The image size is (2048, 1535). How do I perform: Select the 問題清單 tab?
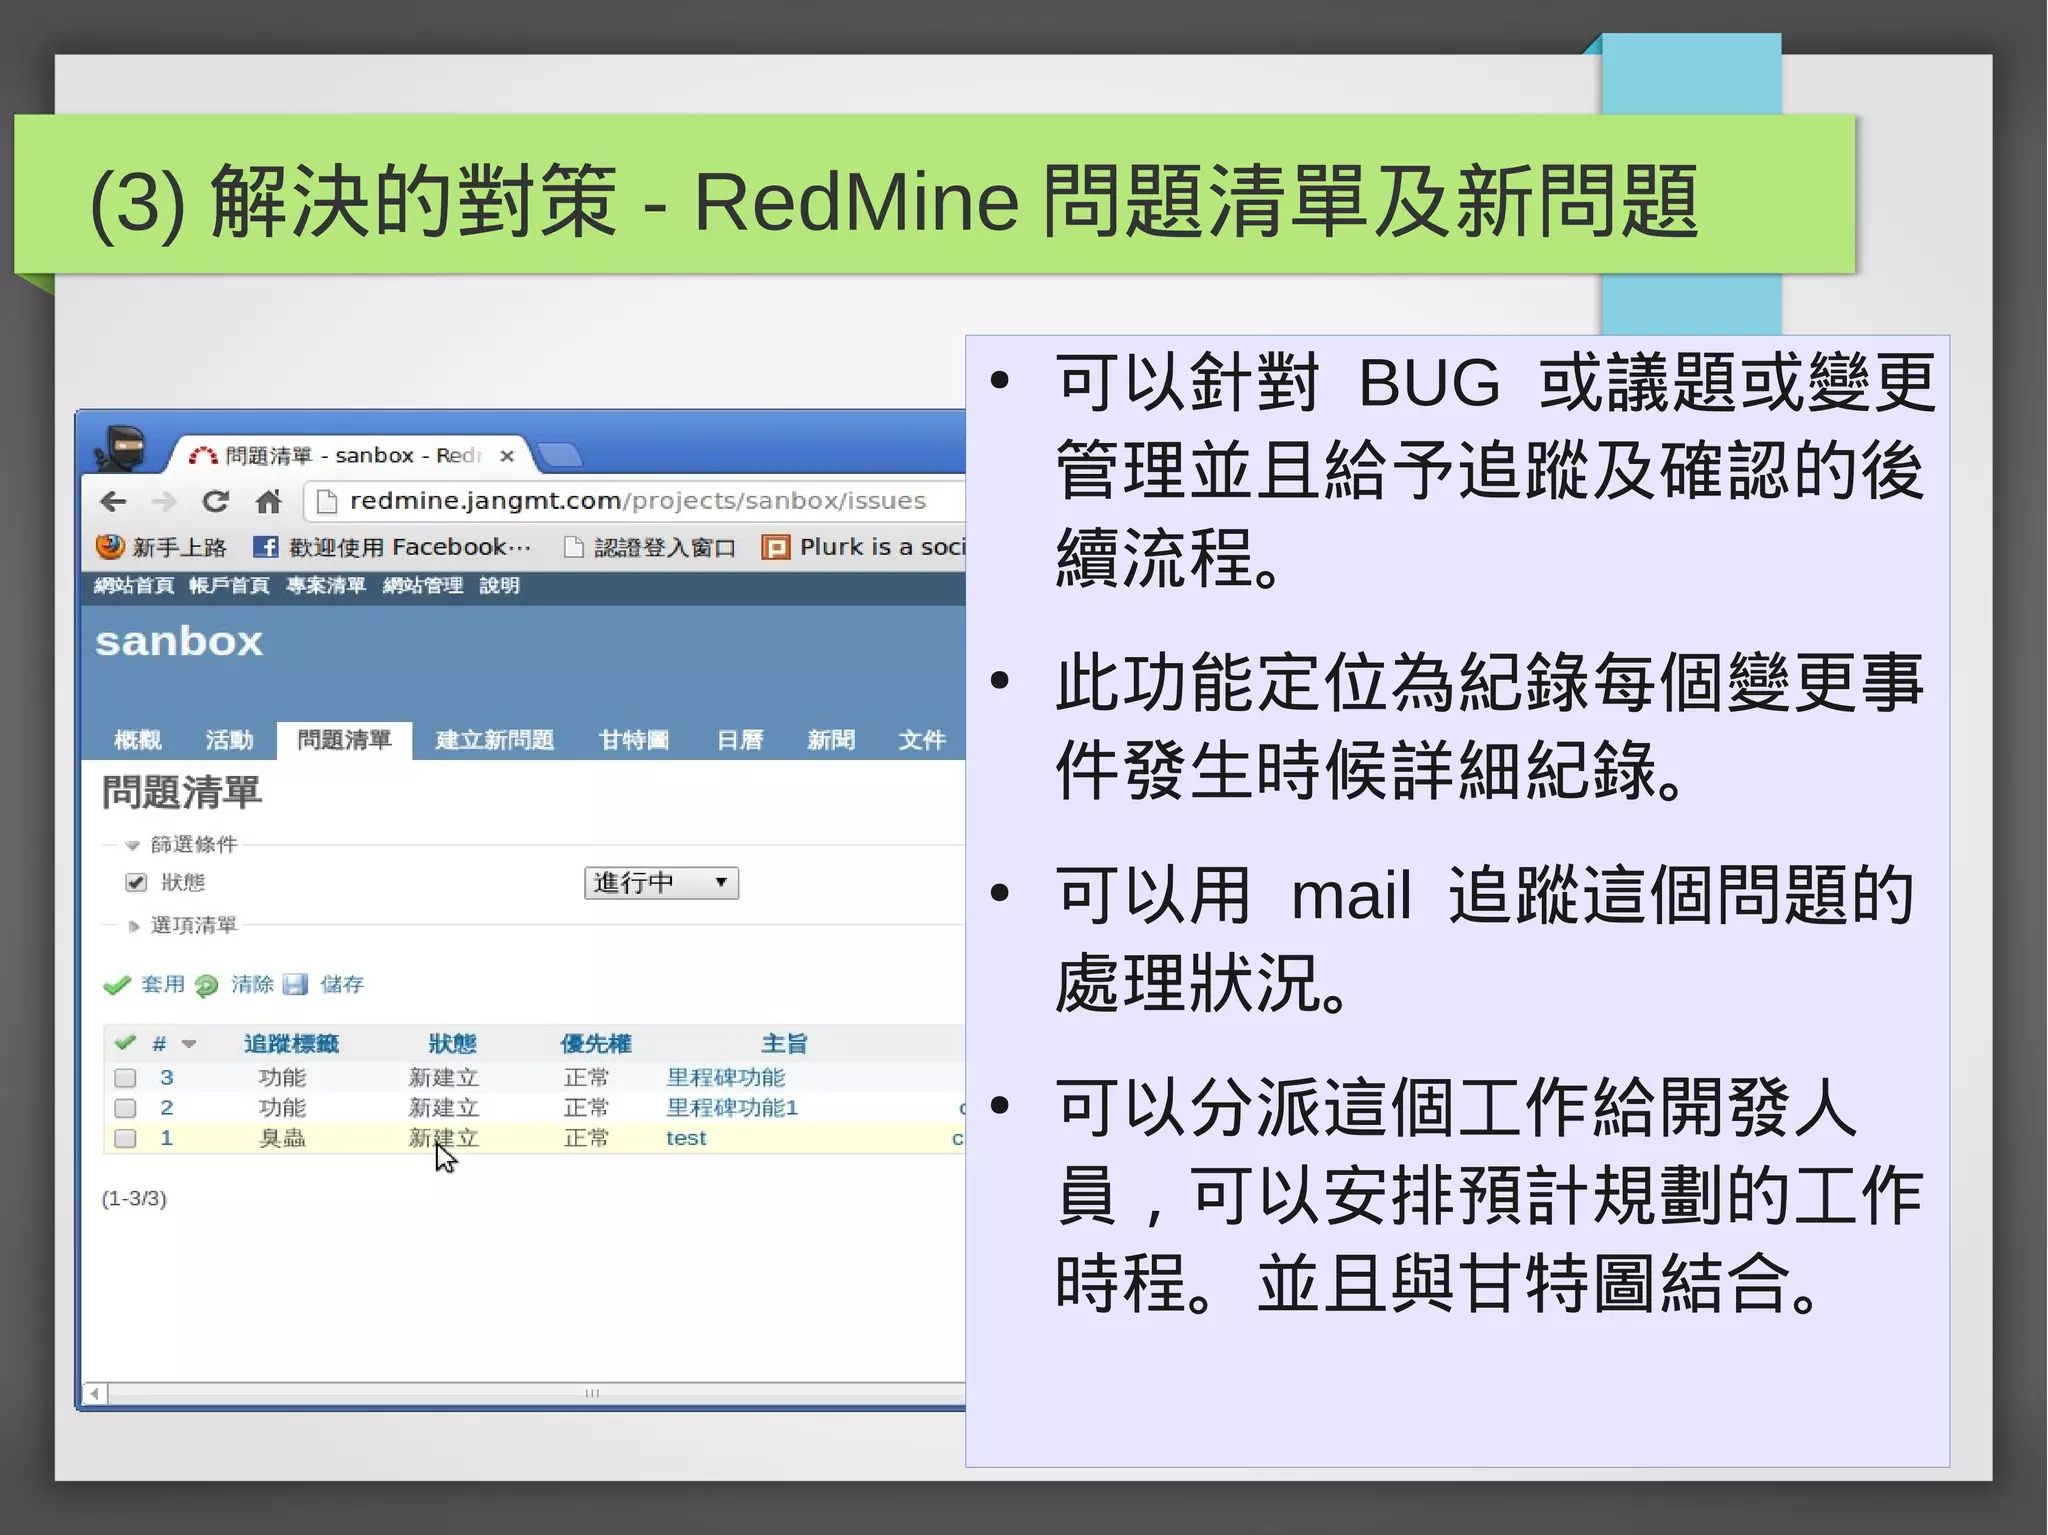click(344, 740)
